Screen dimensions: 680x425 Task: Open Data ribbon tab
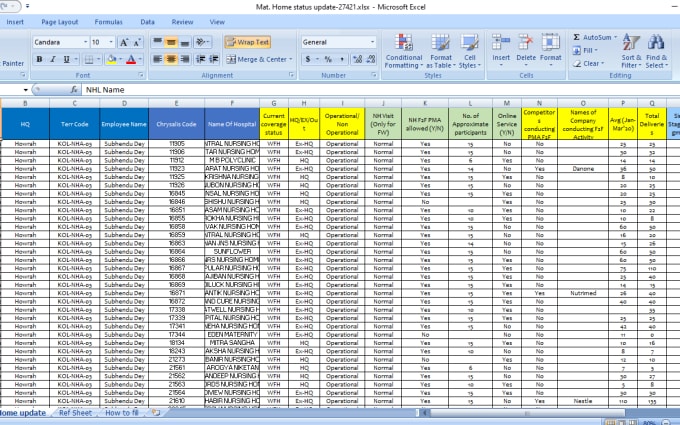point(147,22)
